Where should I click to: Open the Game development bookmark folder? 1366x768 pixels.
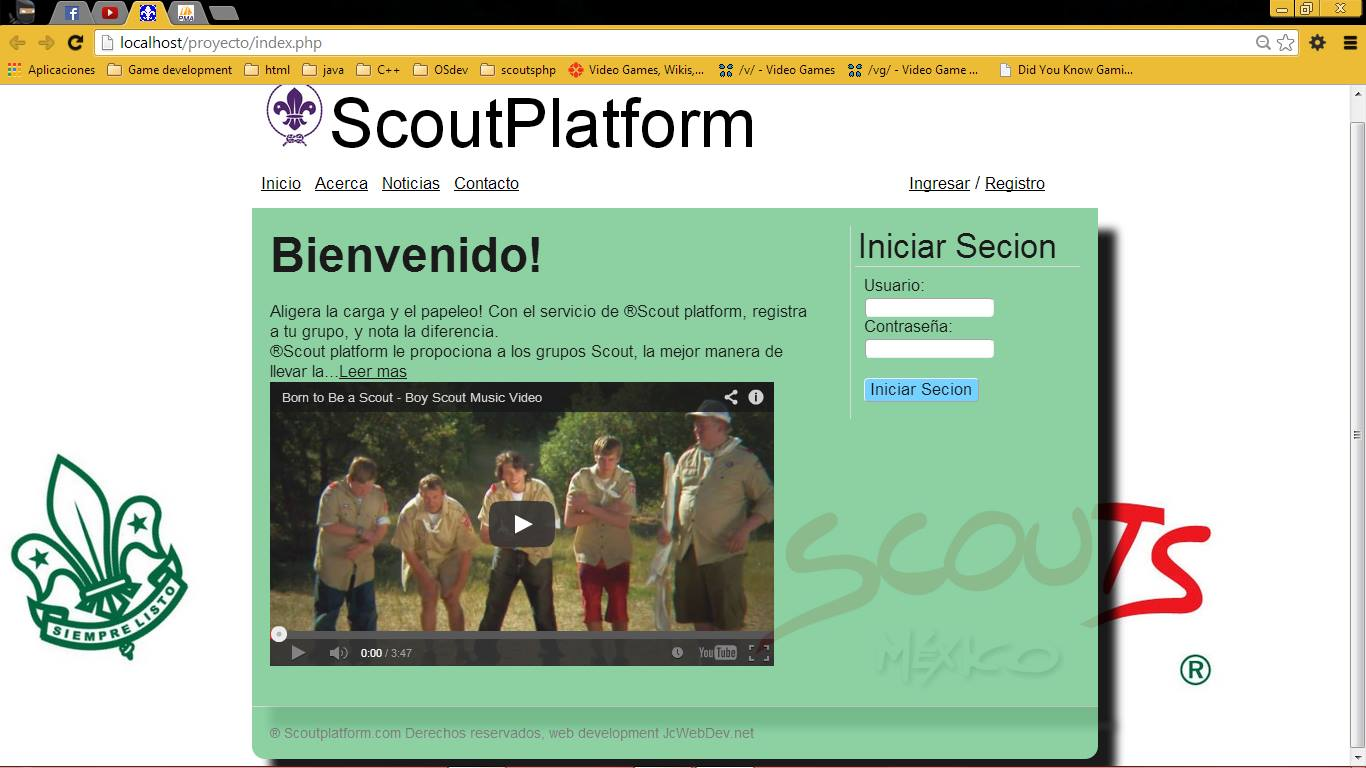click(x=169, y=70)
